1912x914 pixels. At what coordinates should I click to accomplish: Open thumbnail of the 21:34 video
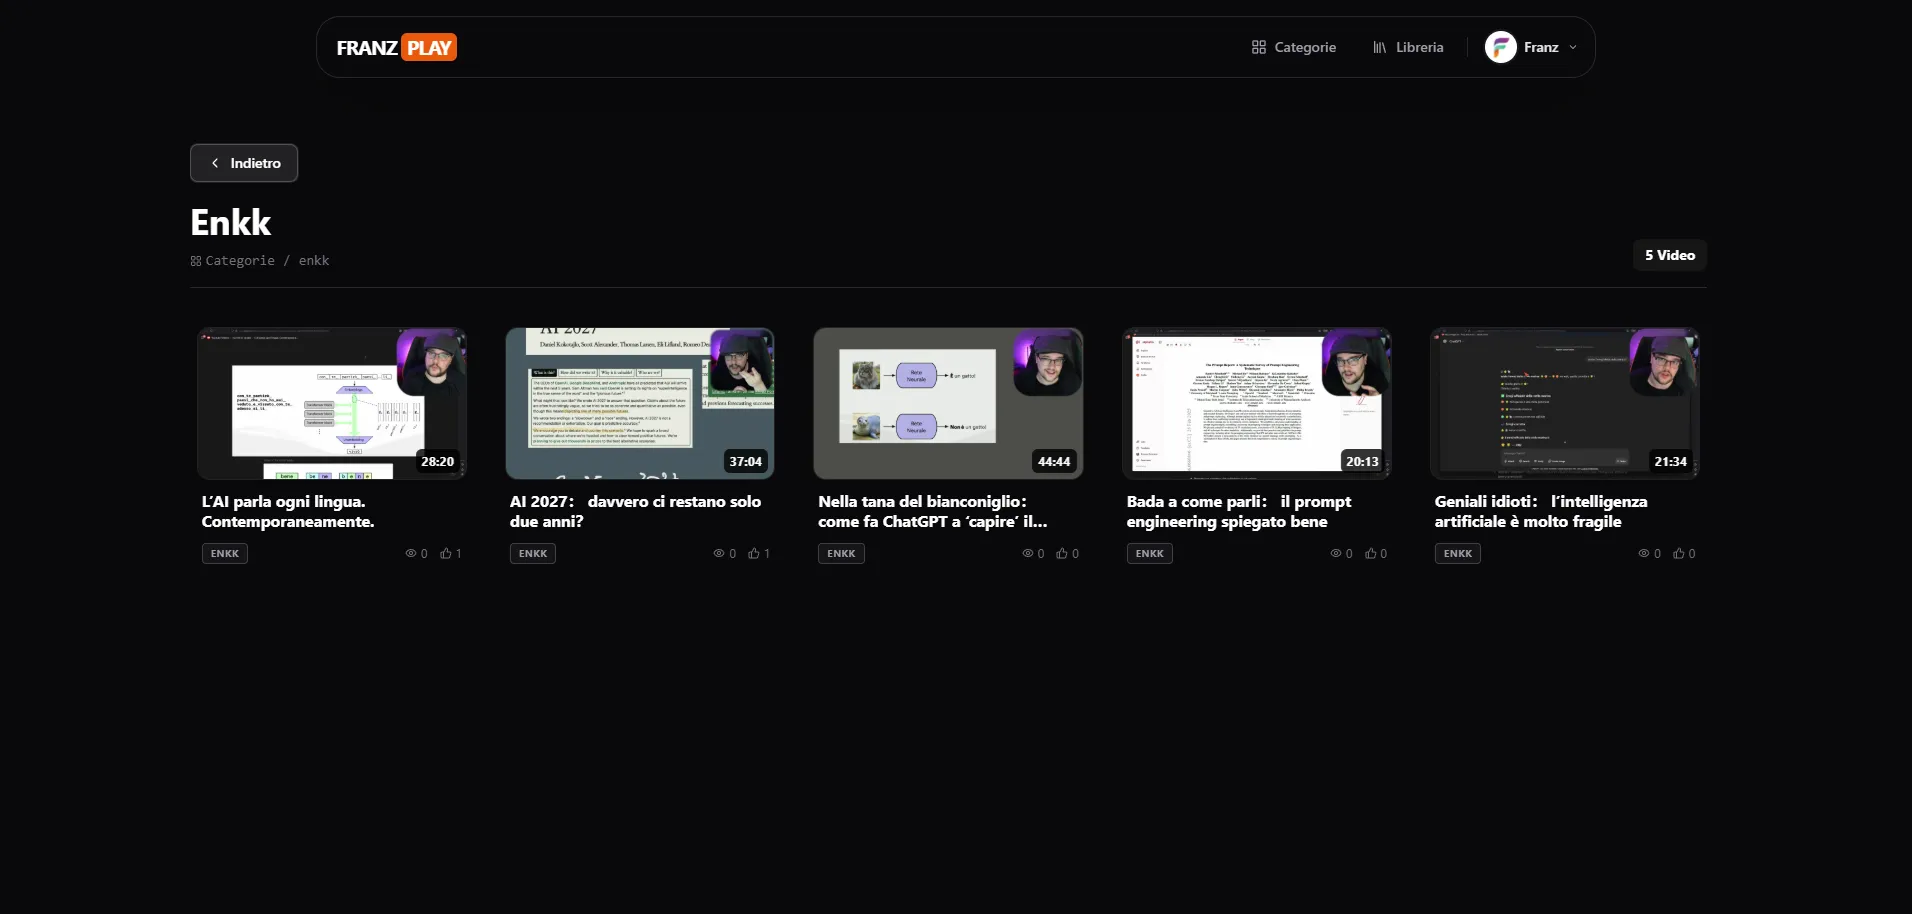tap(1565, 403)
